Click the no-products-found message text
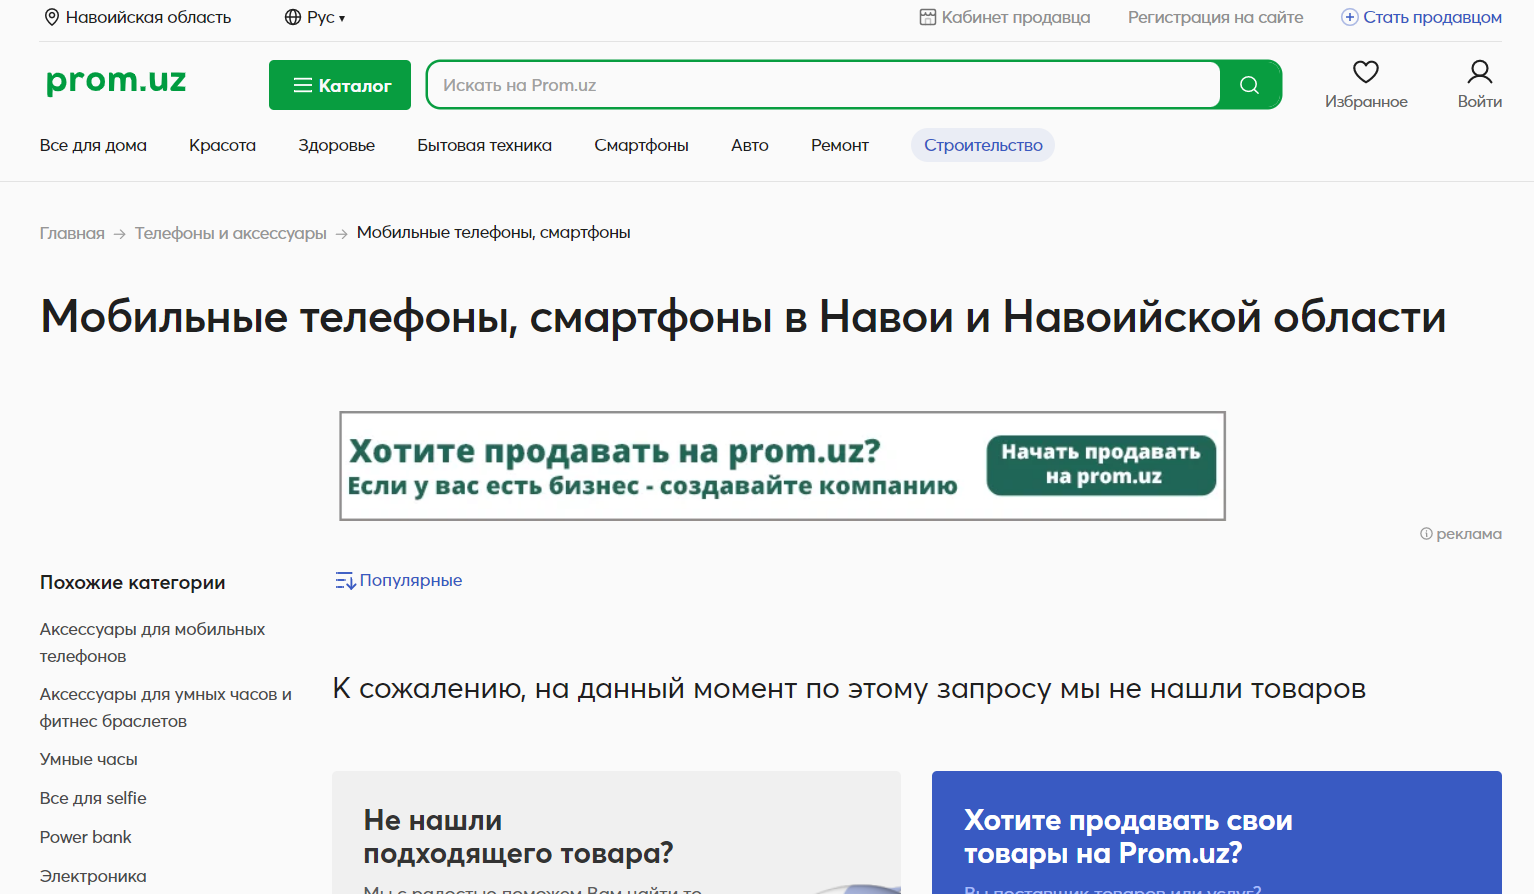The width and height of the screenshot is (1534, 894). pos(849,689)
